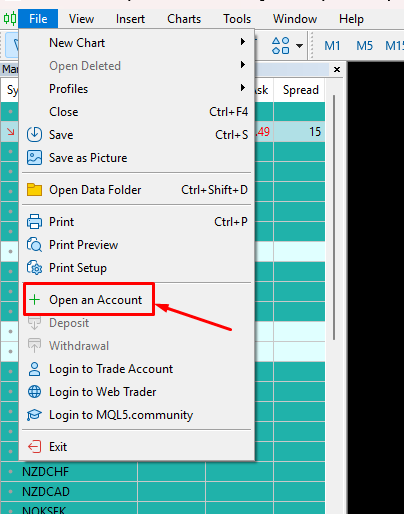Click the Print printer icon
The height and width of the screenshot is (514, 404).
point(34,222)
